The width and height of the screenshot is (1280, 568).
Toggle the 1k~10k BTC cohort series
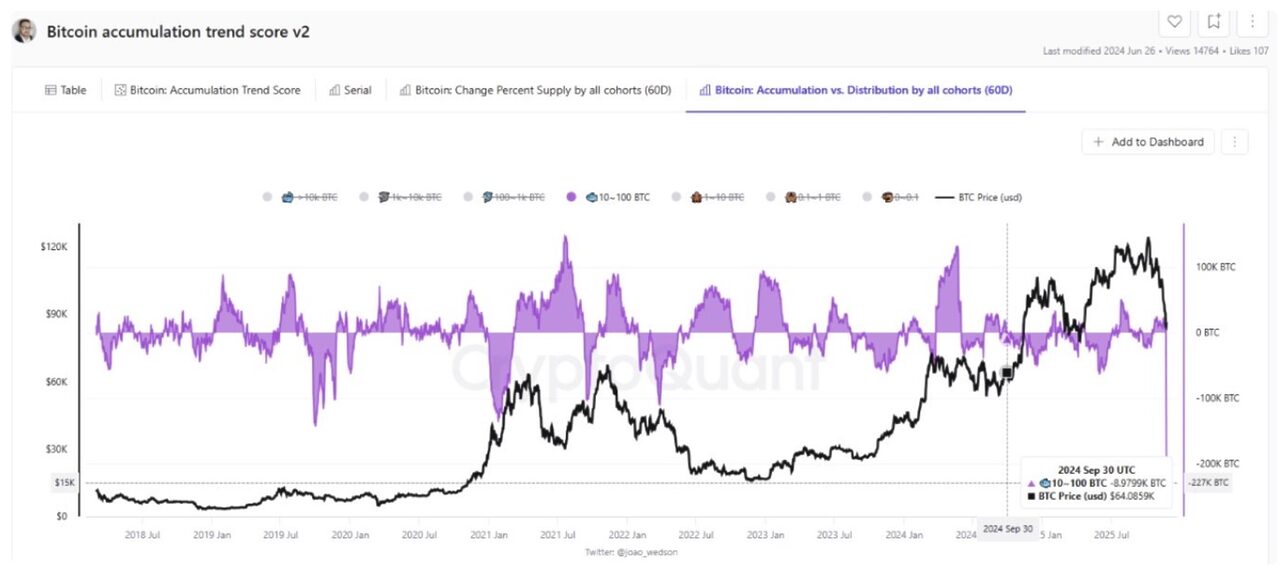pyautogui.click(x=409, y=197)
